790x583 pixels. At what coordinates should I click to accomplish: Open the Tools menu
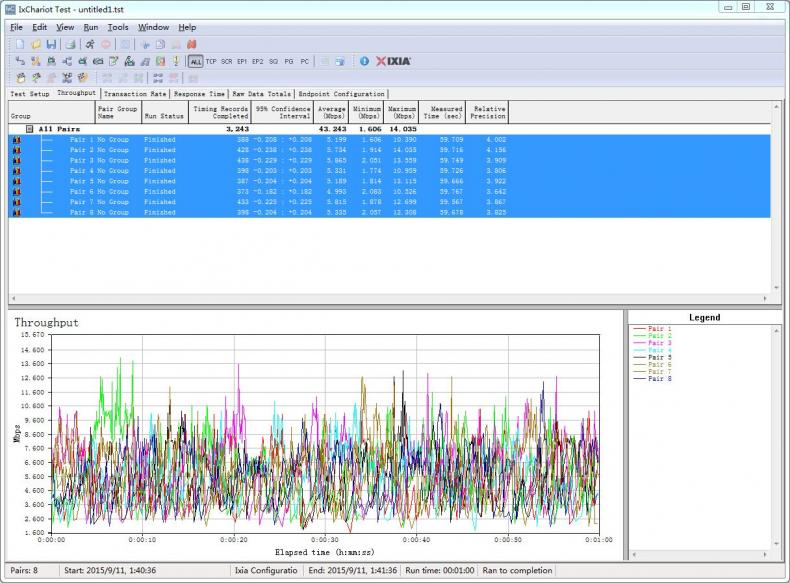tap(118, 27)
